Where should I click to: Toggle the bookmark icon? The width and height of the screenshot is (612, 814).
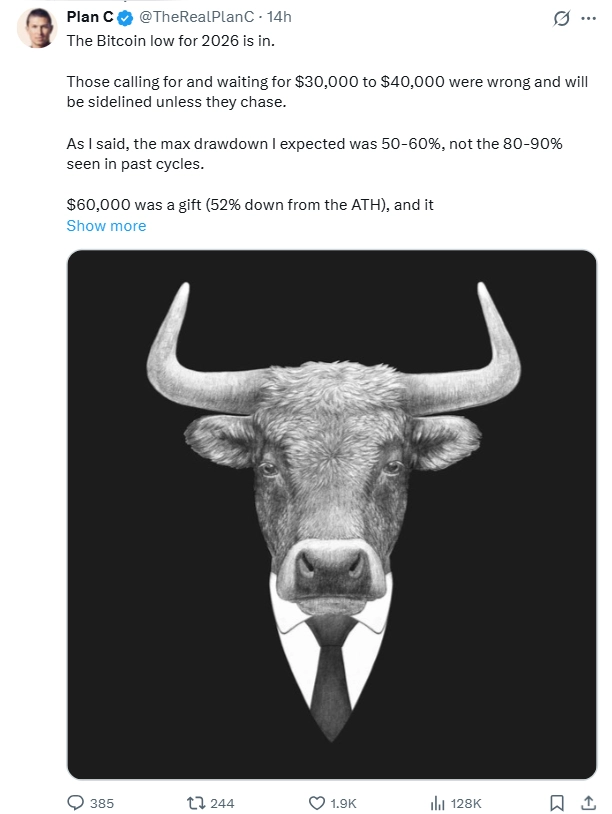point(558,802)
